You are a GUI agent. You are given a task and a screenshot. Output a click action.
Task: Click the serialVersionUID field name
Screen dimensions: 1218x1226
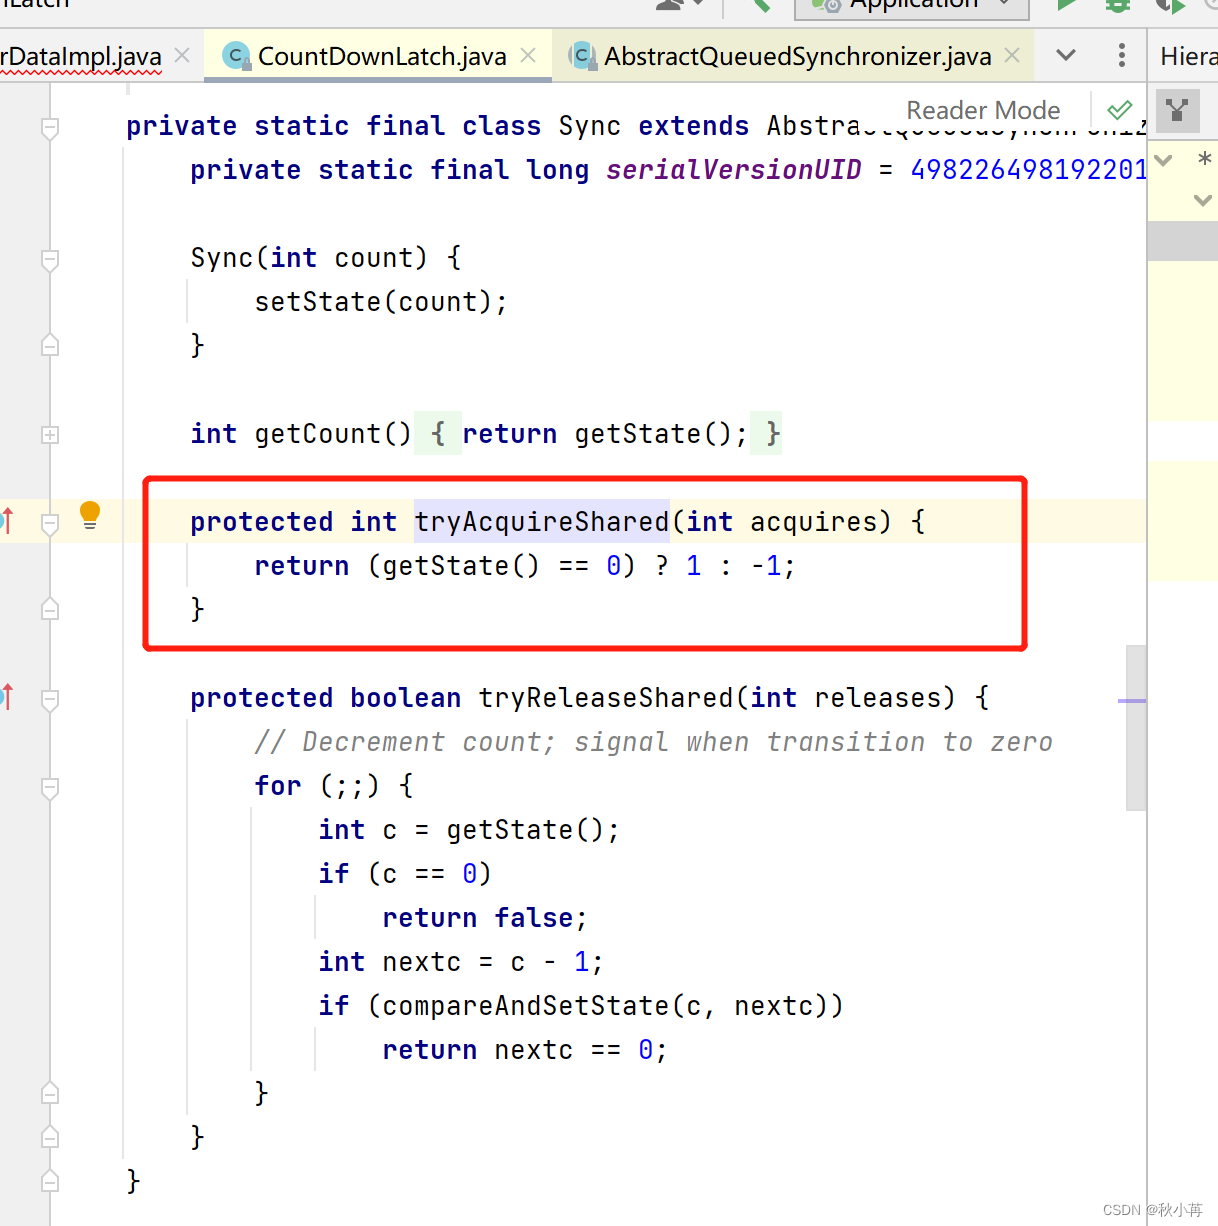click(734, 169)
